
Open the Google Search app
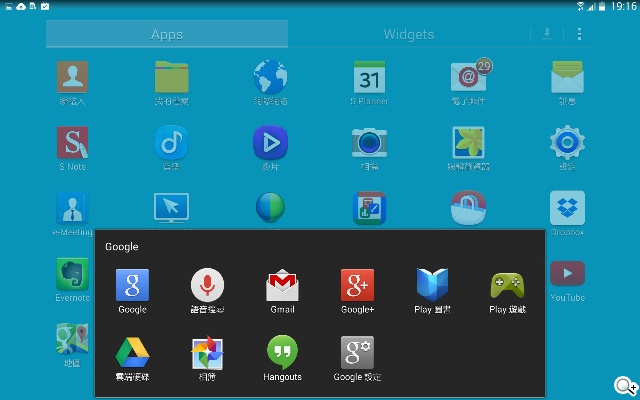(x=132, y=286)
